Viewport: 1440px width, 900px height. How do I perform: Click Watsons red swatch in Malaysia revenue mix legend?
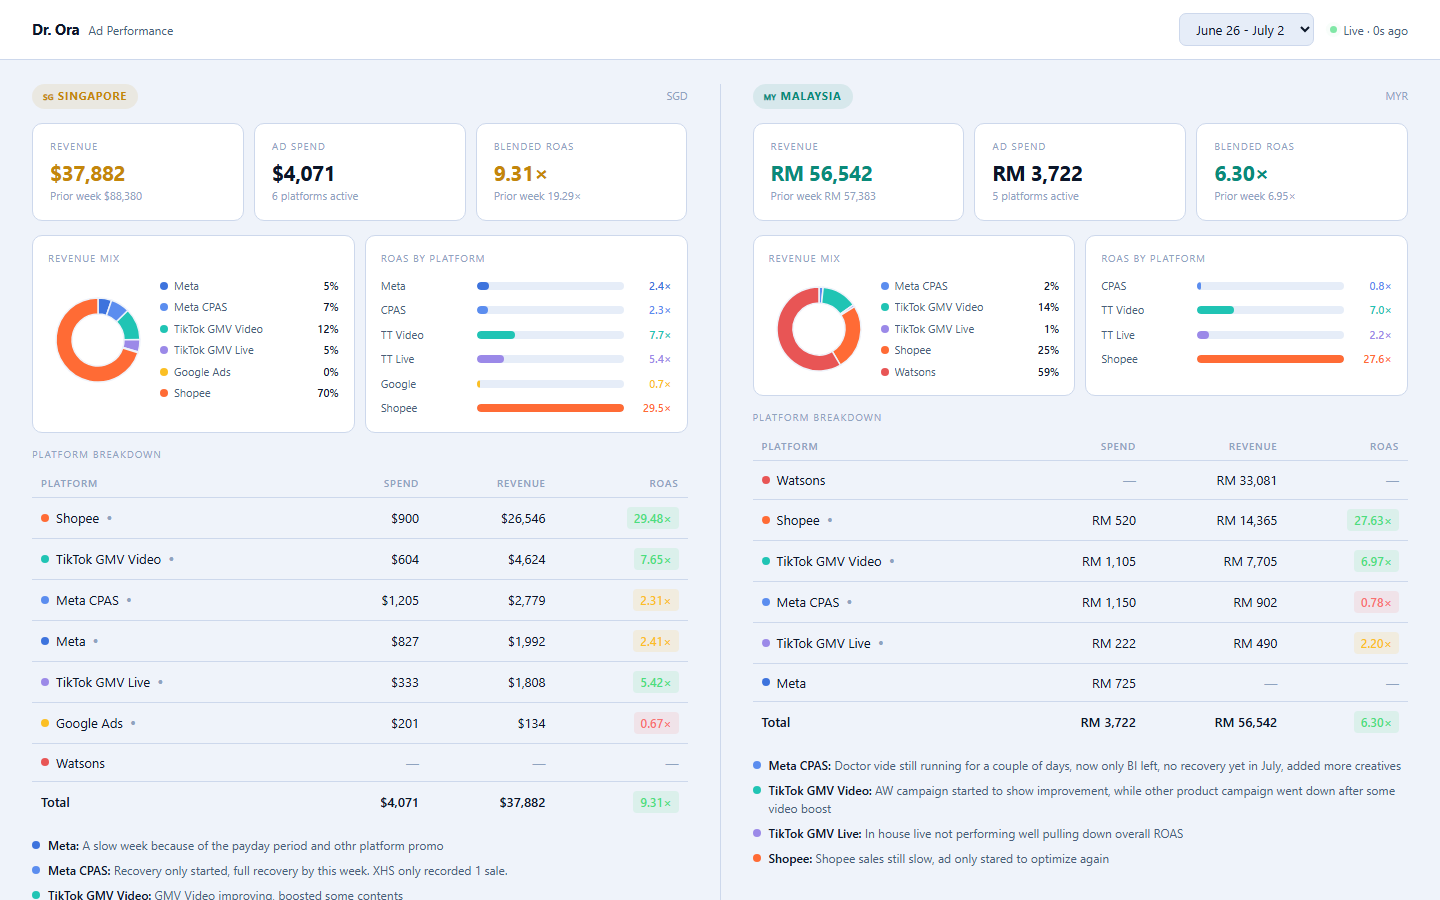click(x=885, y=372)
